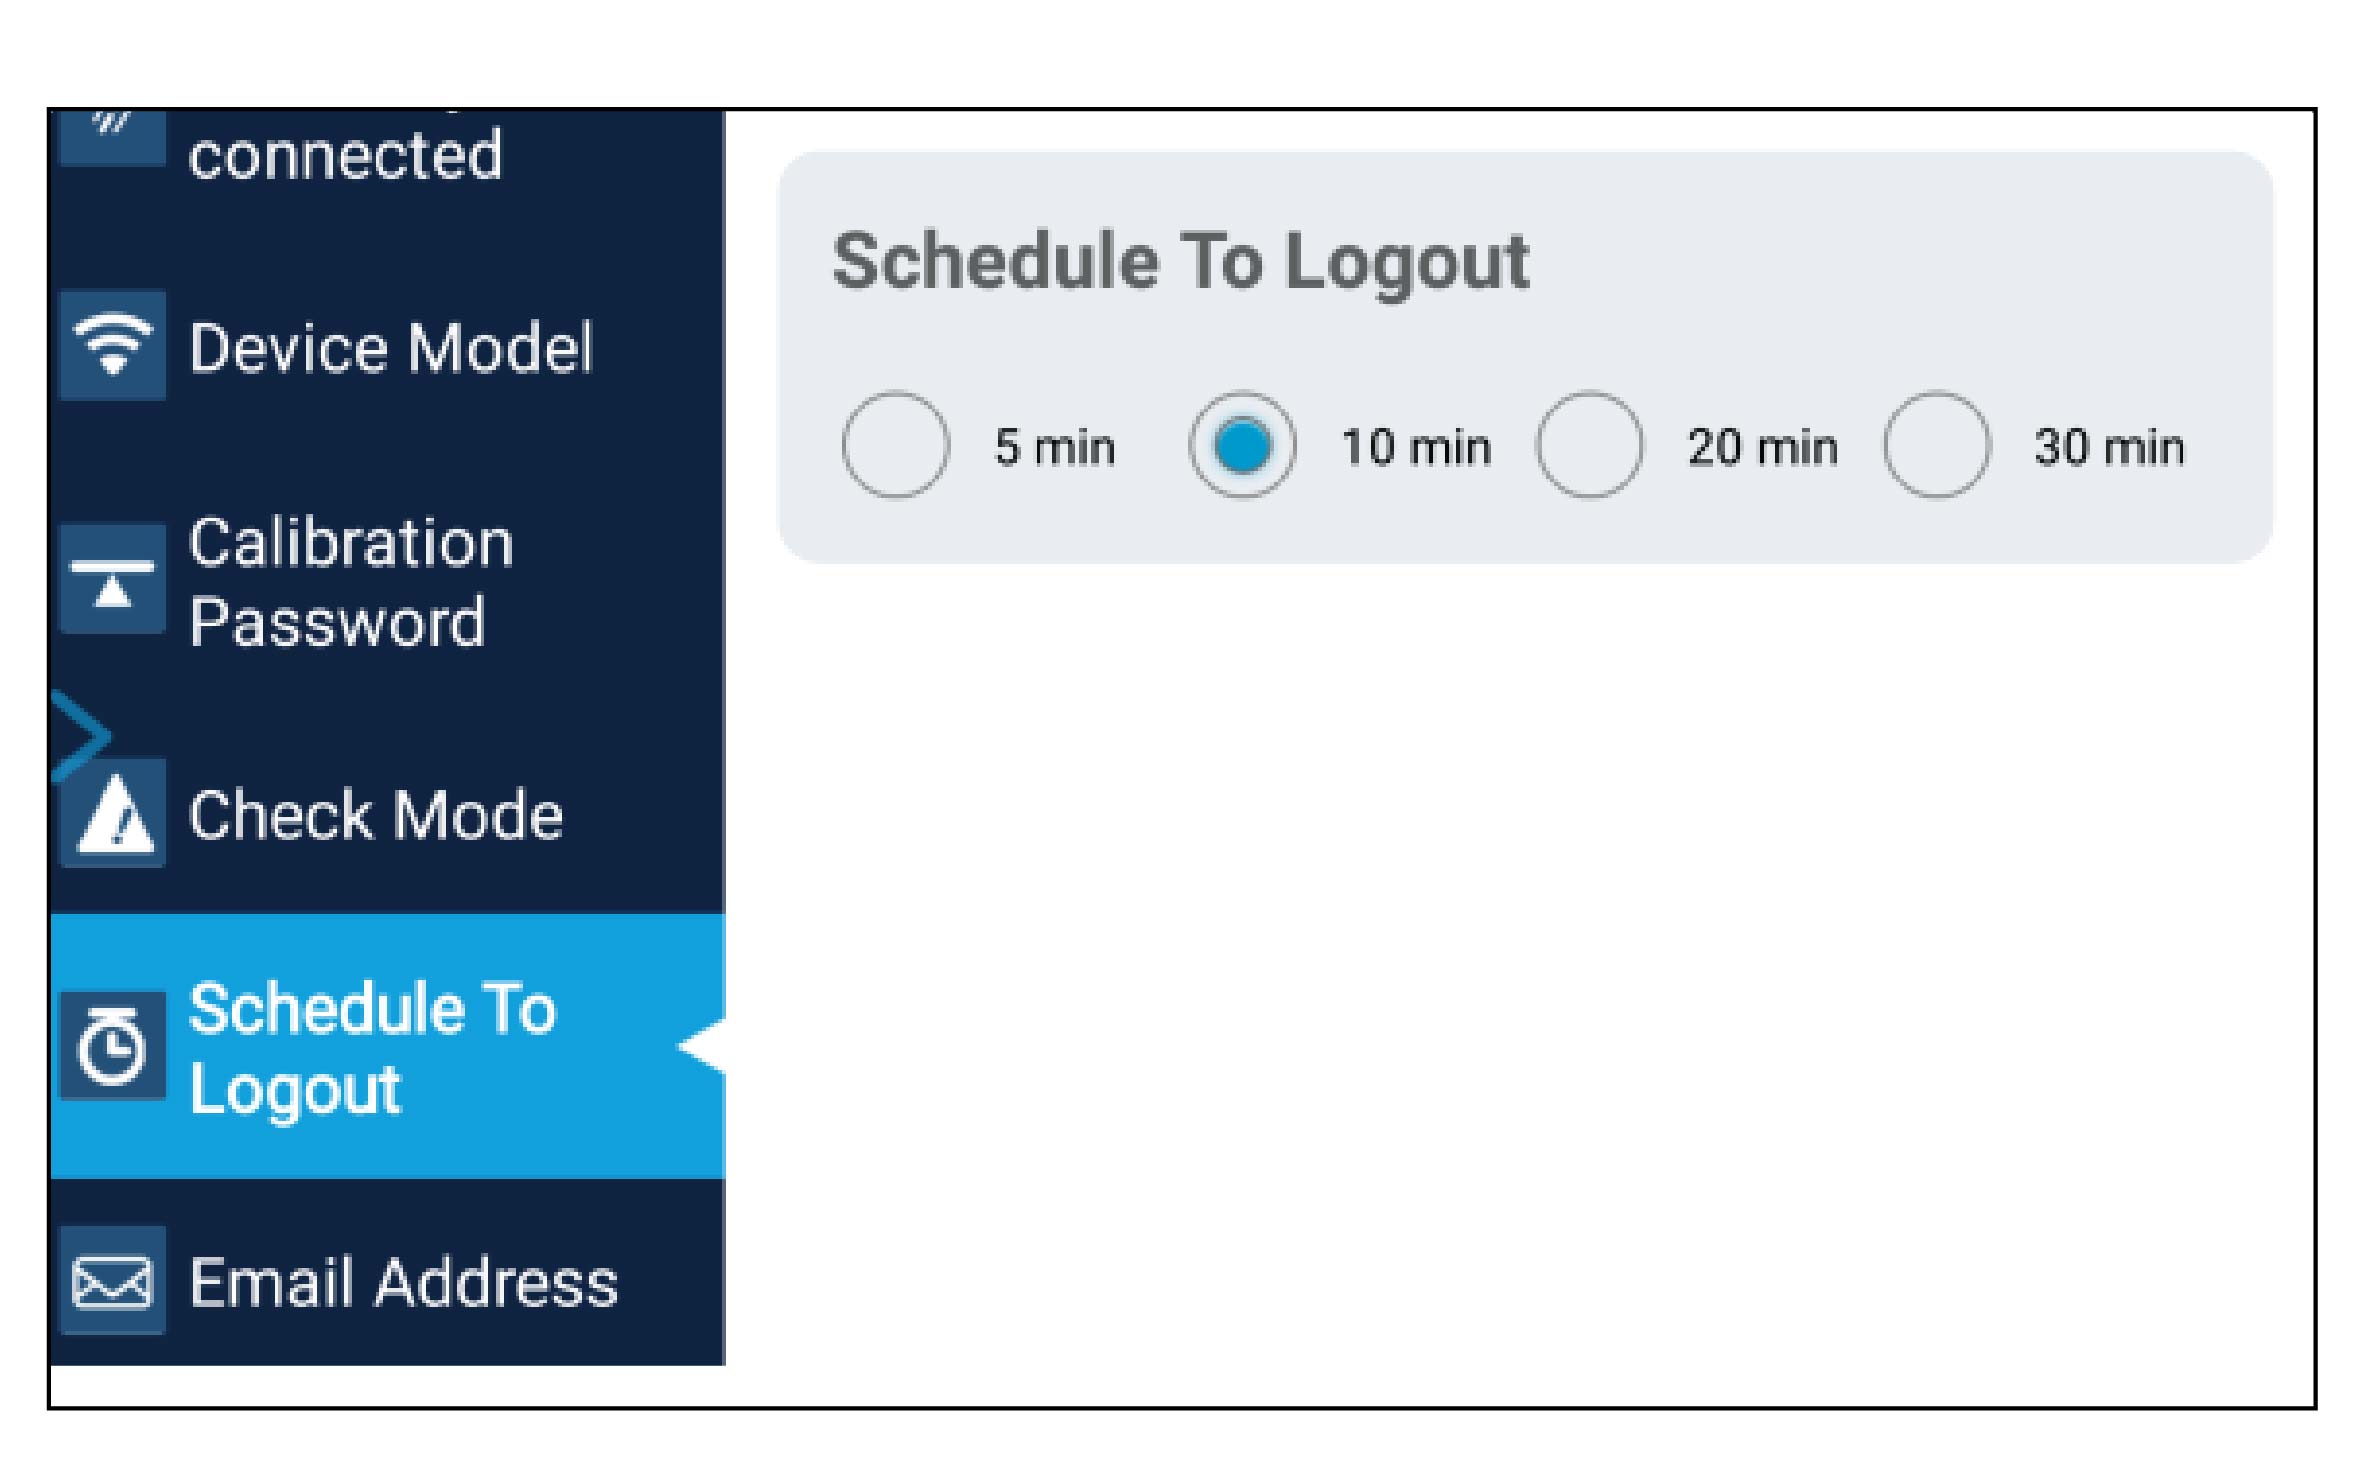This screenshot has width=2358, height=1467.
Task: Open the Email Address menu item
Action: pyautogui.click(x=403, y=1282)
